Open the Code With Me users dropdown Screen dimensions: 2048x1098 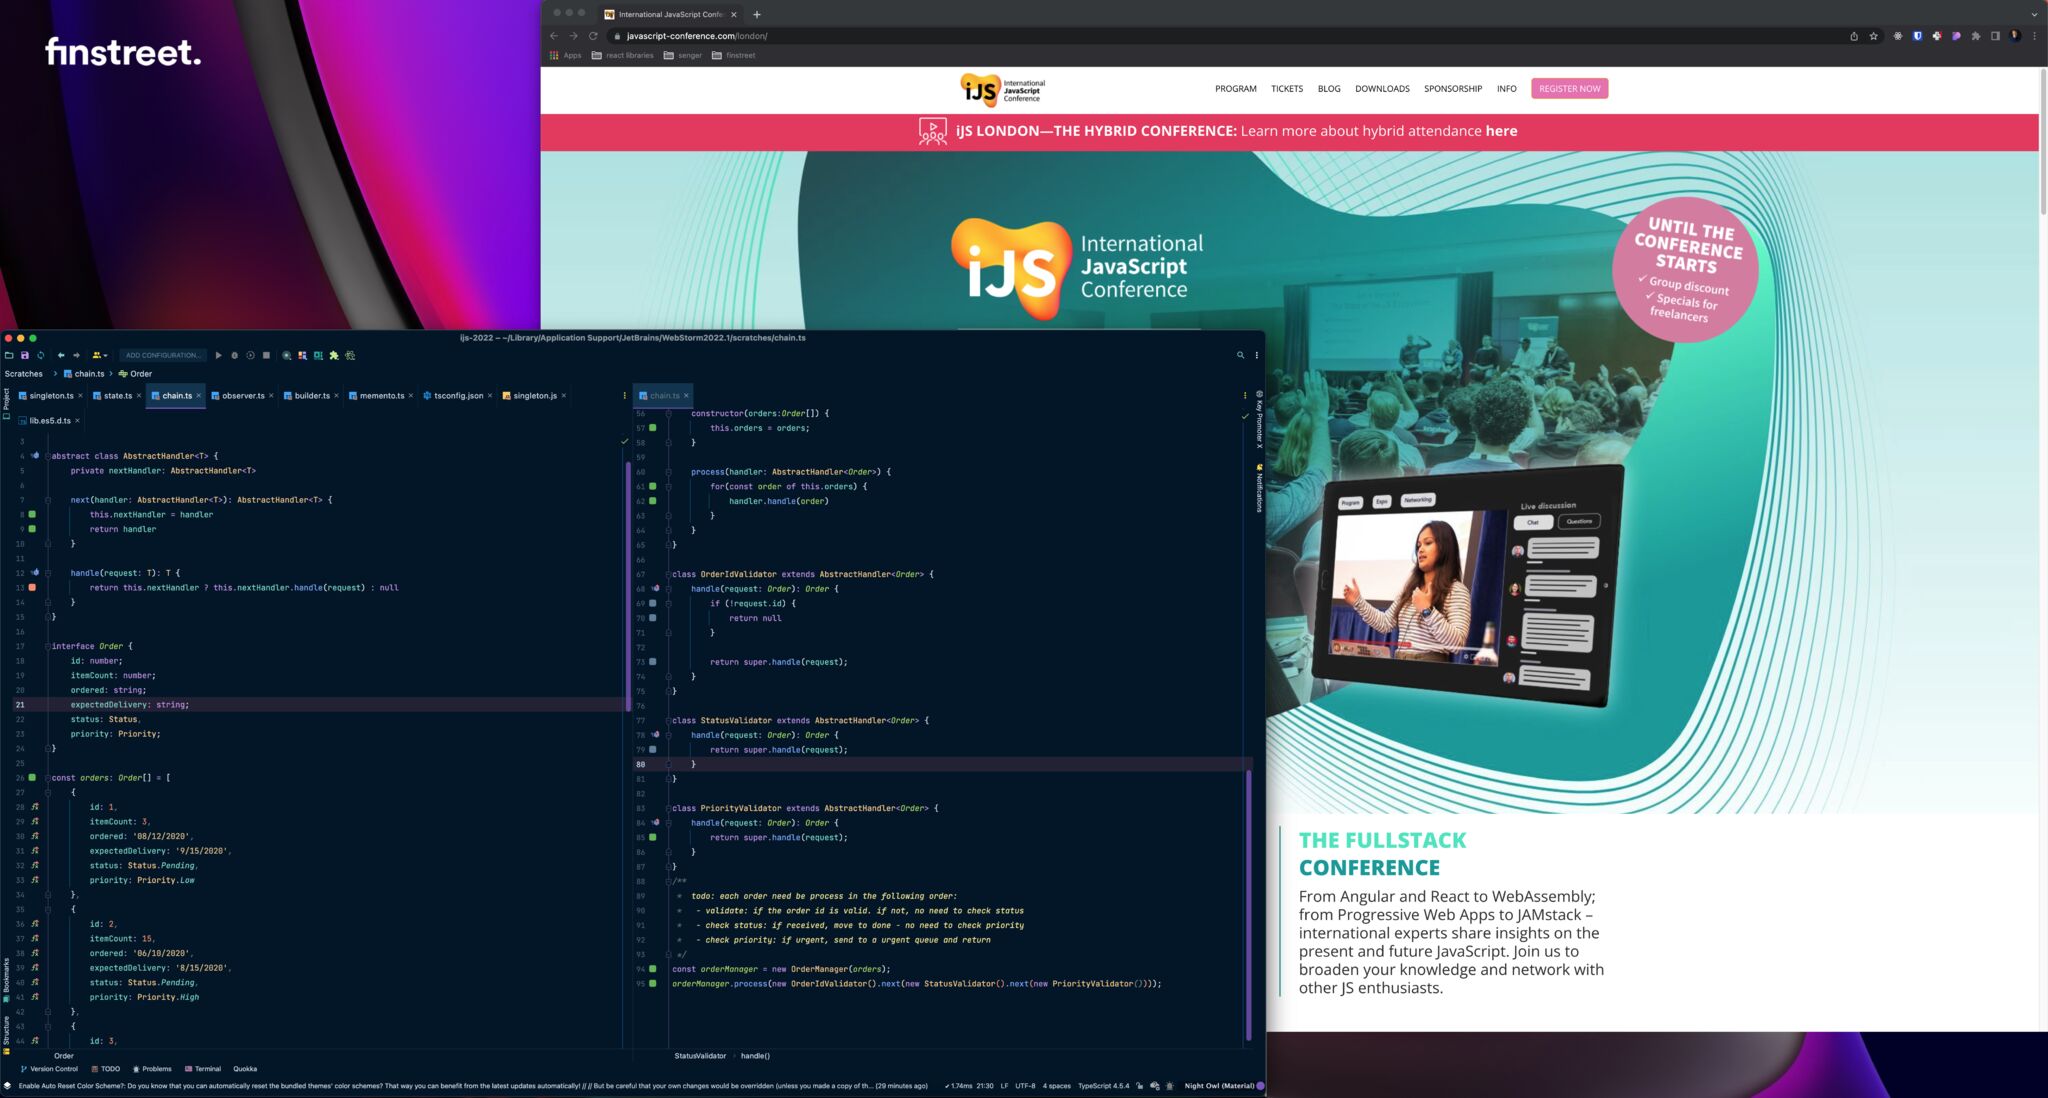click(99, 355)
